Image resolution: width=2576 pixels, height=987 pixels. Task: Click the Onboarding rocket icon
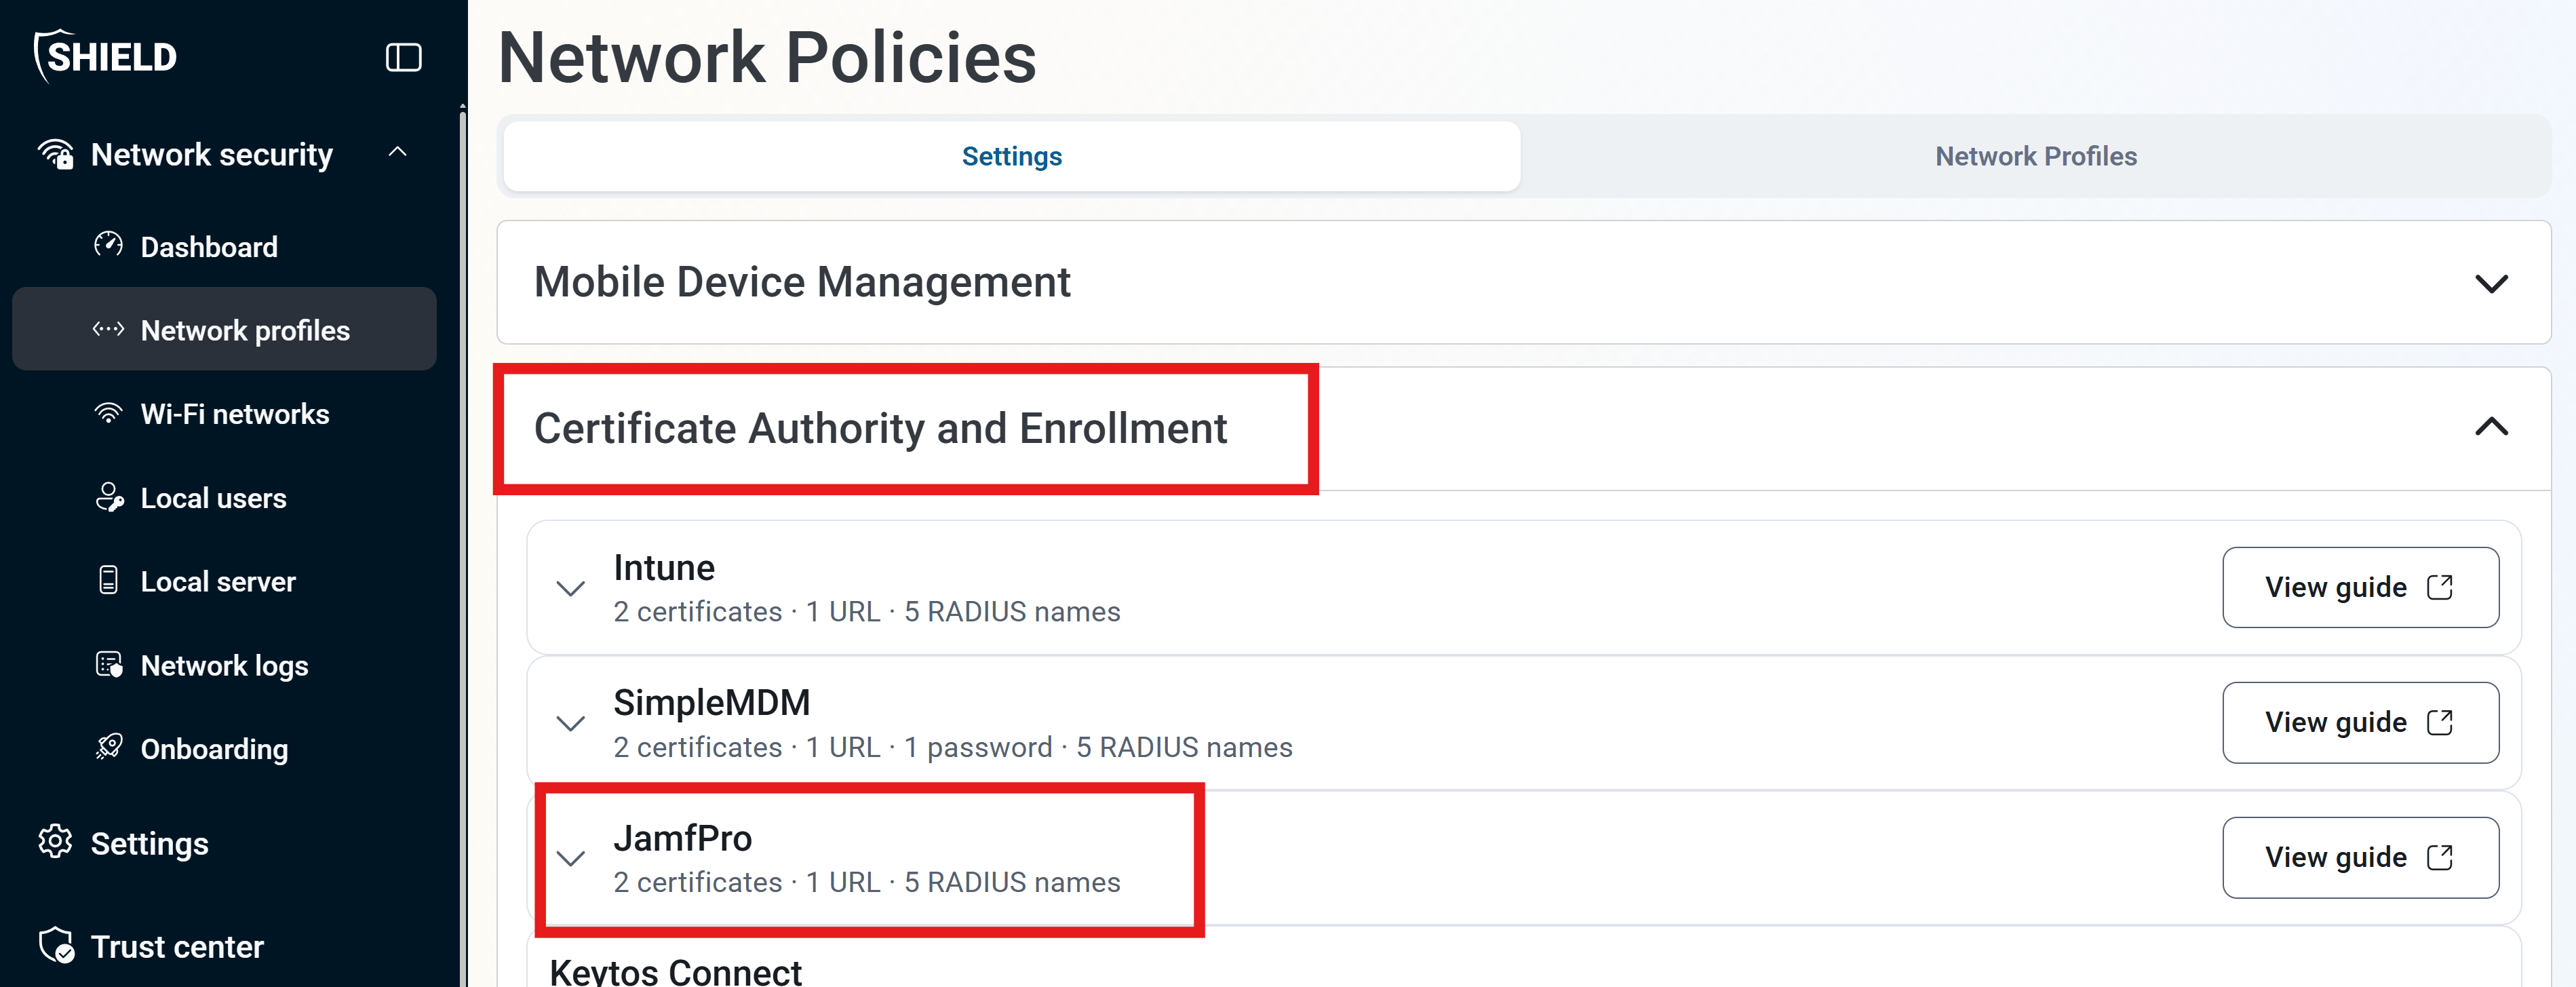tap(108, 747)
